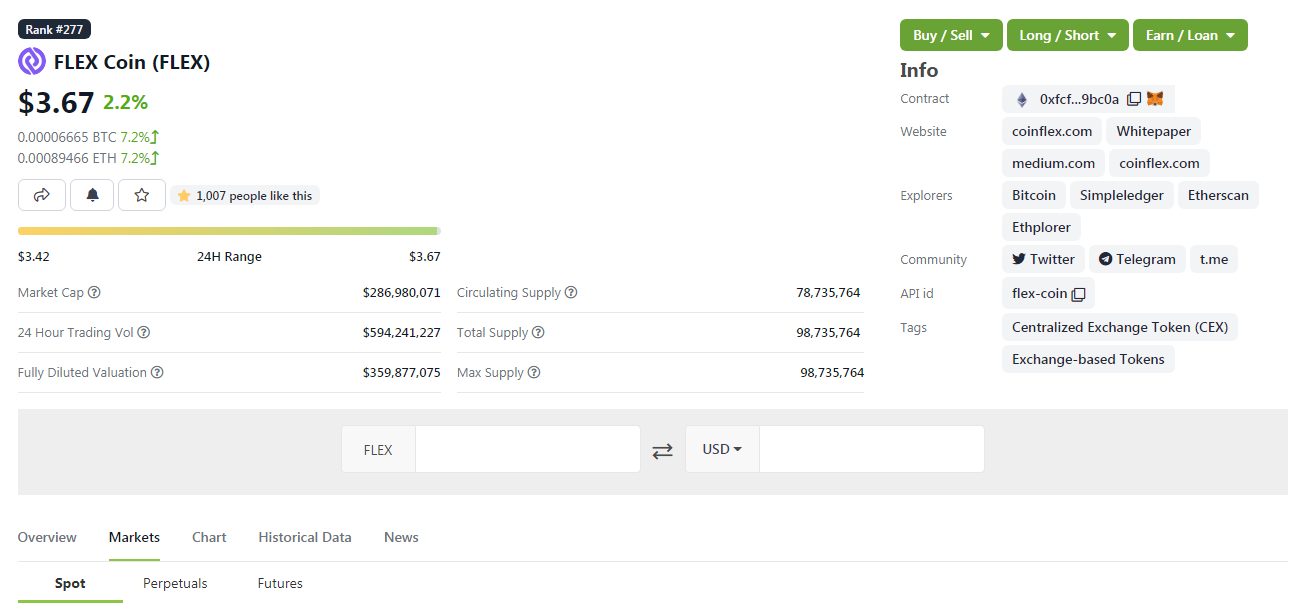Click the USD amount input field
The width and height of the screenshot is (1313, 608).
(x=871, y=449)
